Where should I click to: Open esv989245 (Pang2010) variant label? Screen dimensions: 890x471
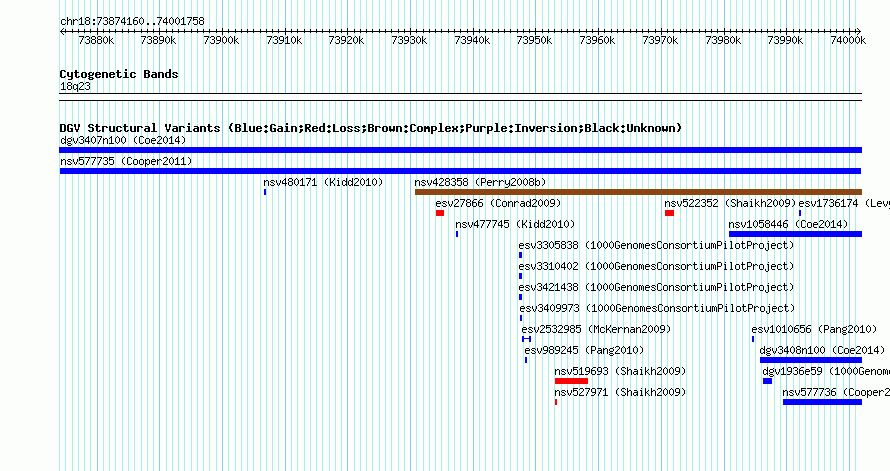[x=584, y=350]
